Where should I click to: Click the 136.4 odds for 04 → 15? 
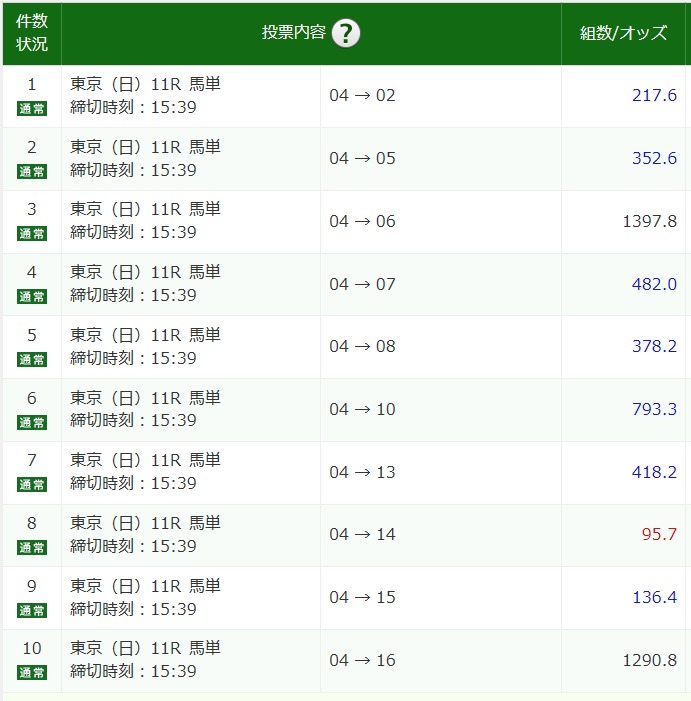[654, 597]
